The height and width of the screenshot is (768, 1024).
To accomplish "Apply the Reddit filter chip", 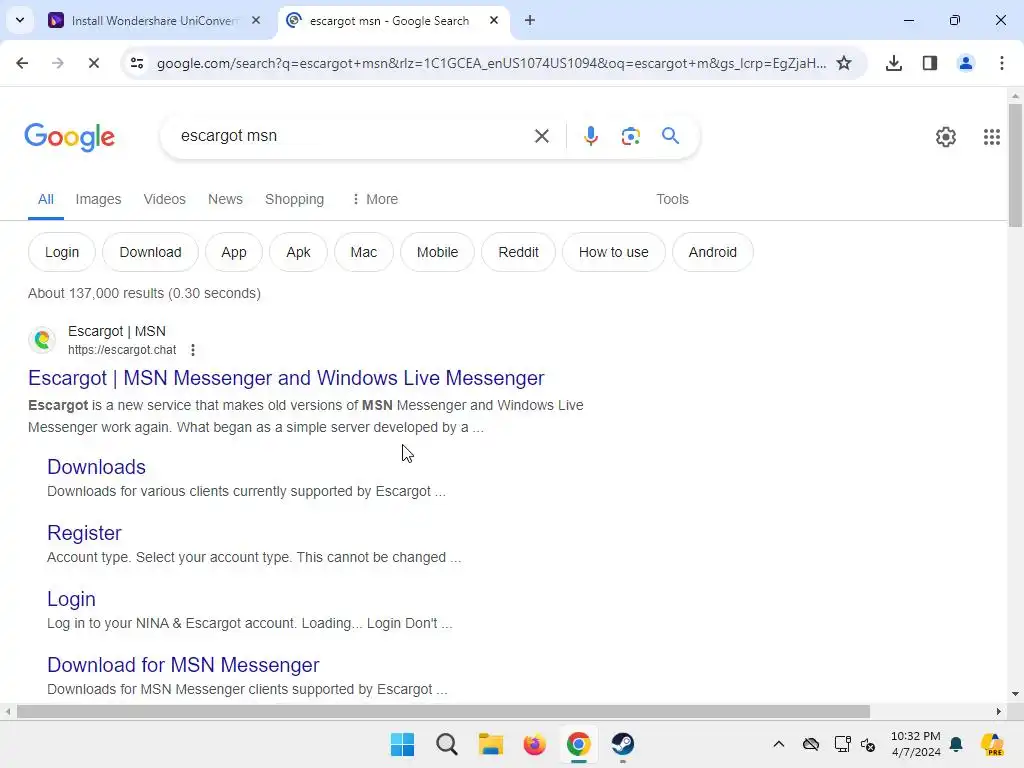I will [519, 252].
